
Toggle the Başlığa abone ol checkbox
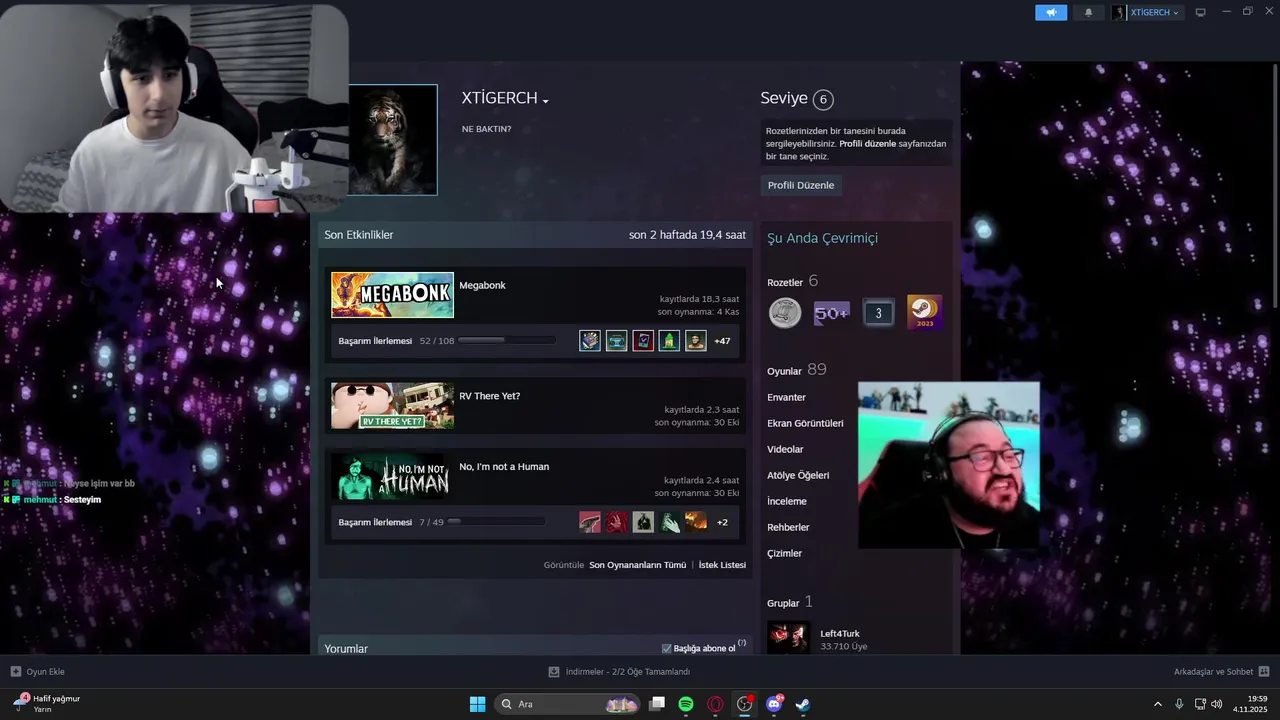(x=667, y=648)
